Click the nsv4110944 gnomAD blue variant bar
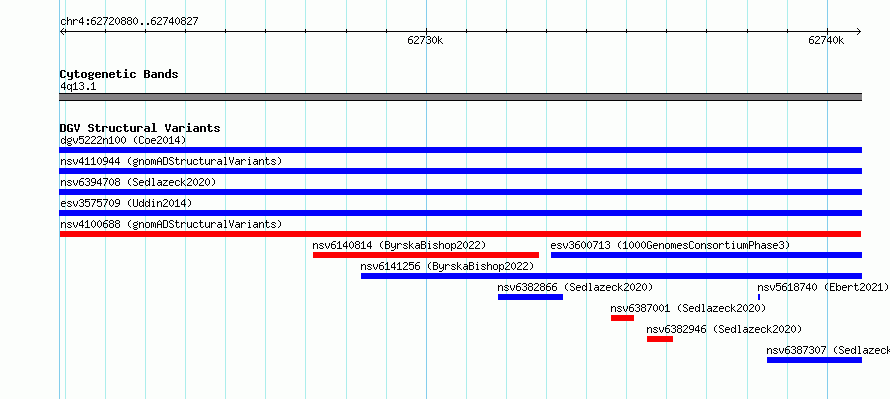This screenshot has width=890, height=399. click(460, 171)
